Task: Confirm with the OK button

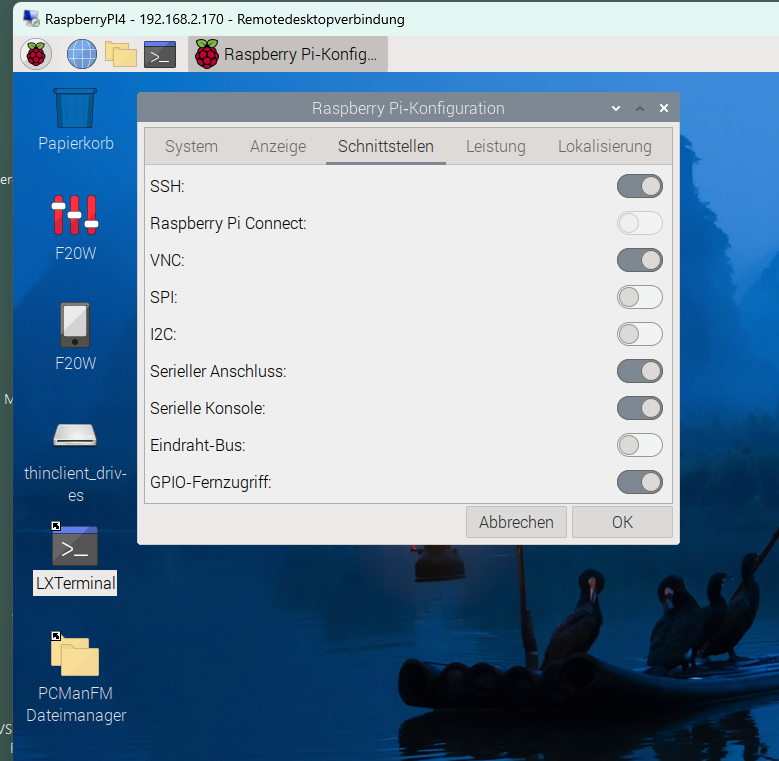Action: 622,522
